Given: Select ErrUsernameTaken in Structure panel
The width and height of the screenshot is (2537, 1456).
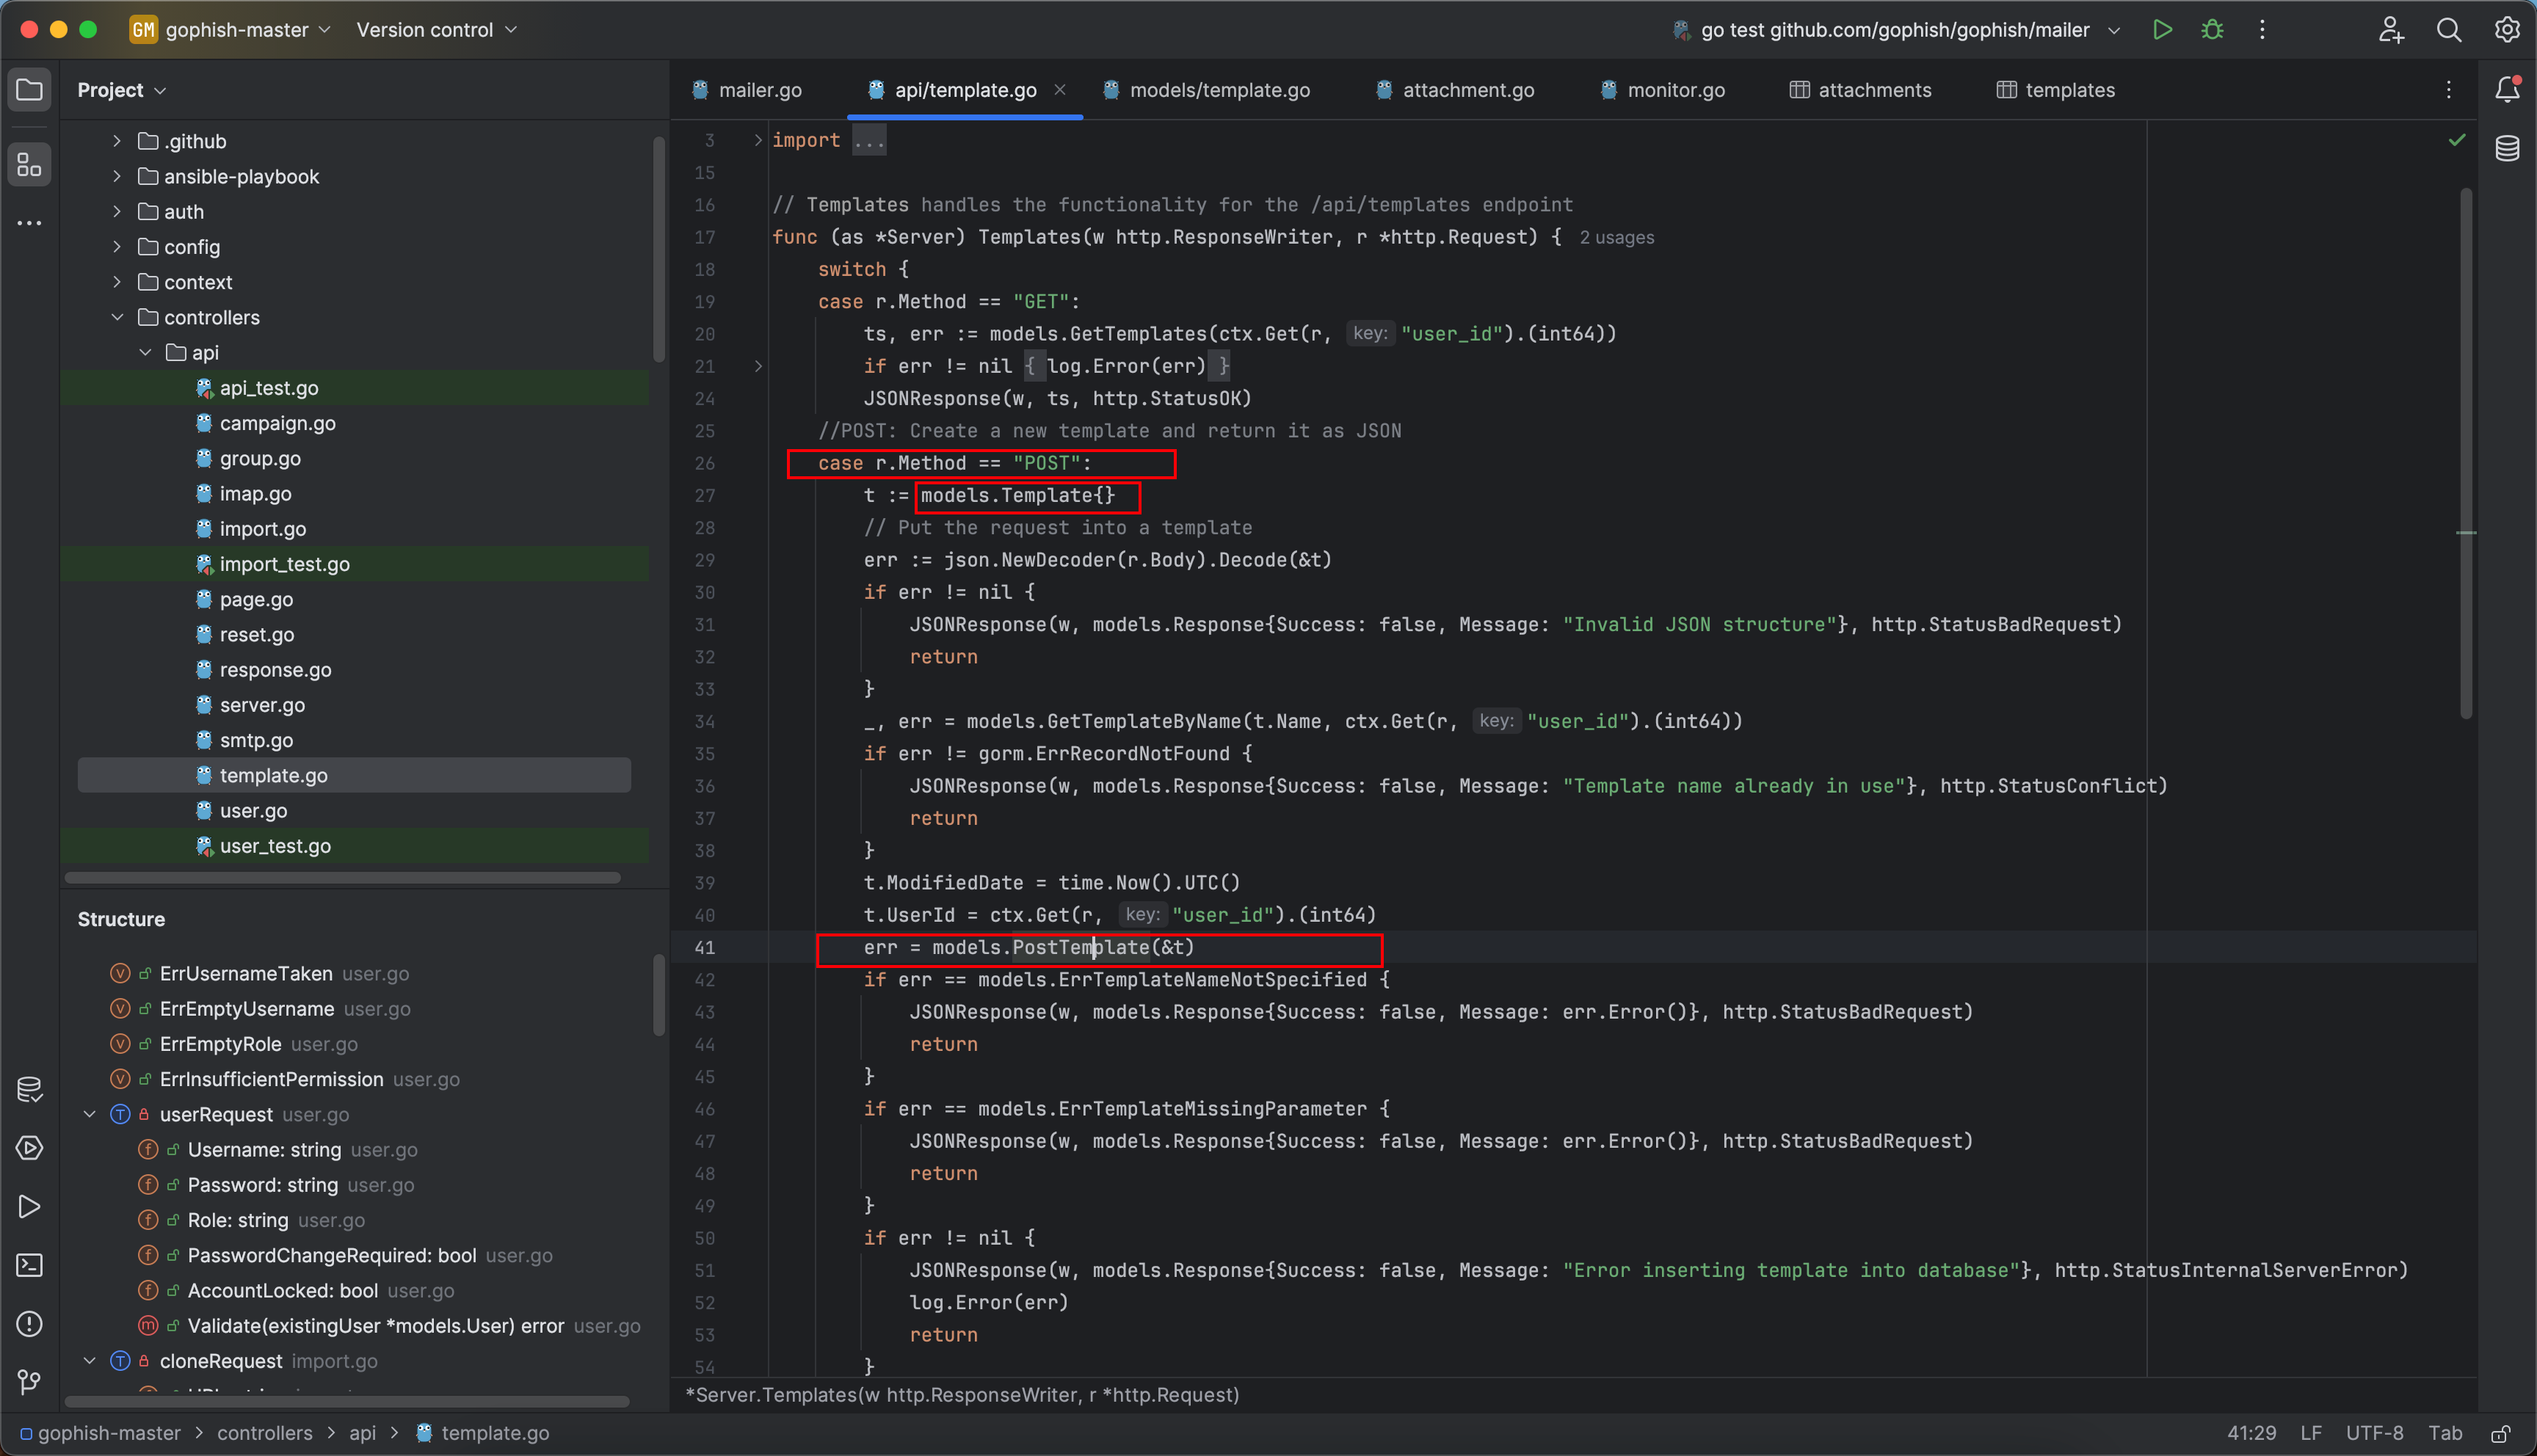Looking at the screenshot, I should 245,974.
